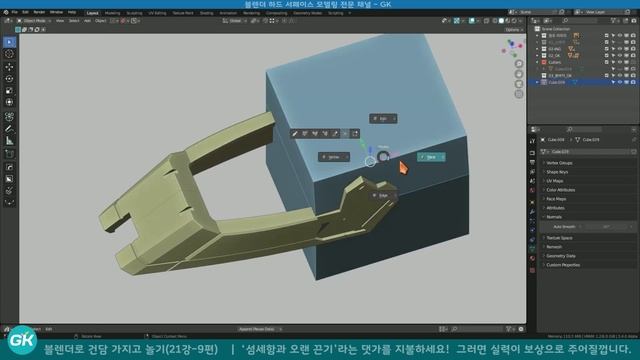
Task: Adjust the Auto Smooth angle slider
Action: coord(609,227)
